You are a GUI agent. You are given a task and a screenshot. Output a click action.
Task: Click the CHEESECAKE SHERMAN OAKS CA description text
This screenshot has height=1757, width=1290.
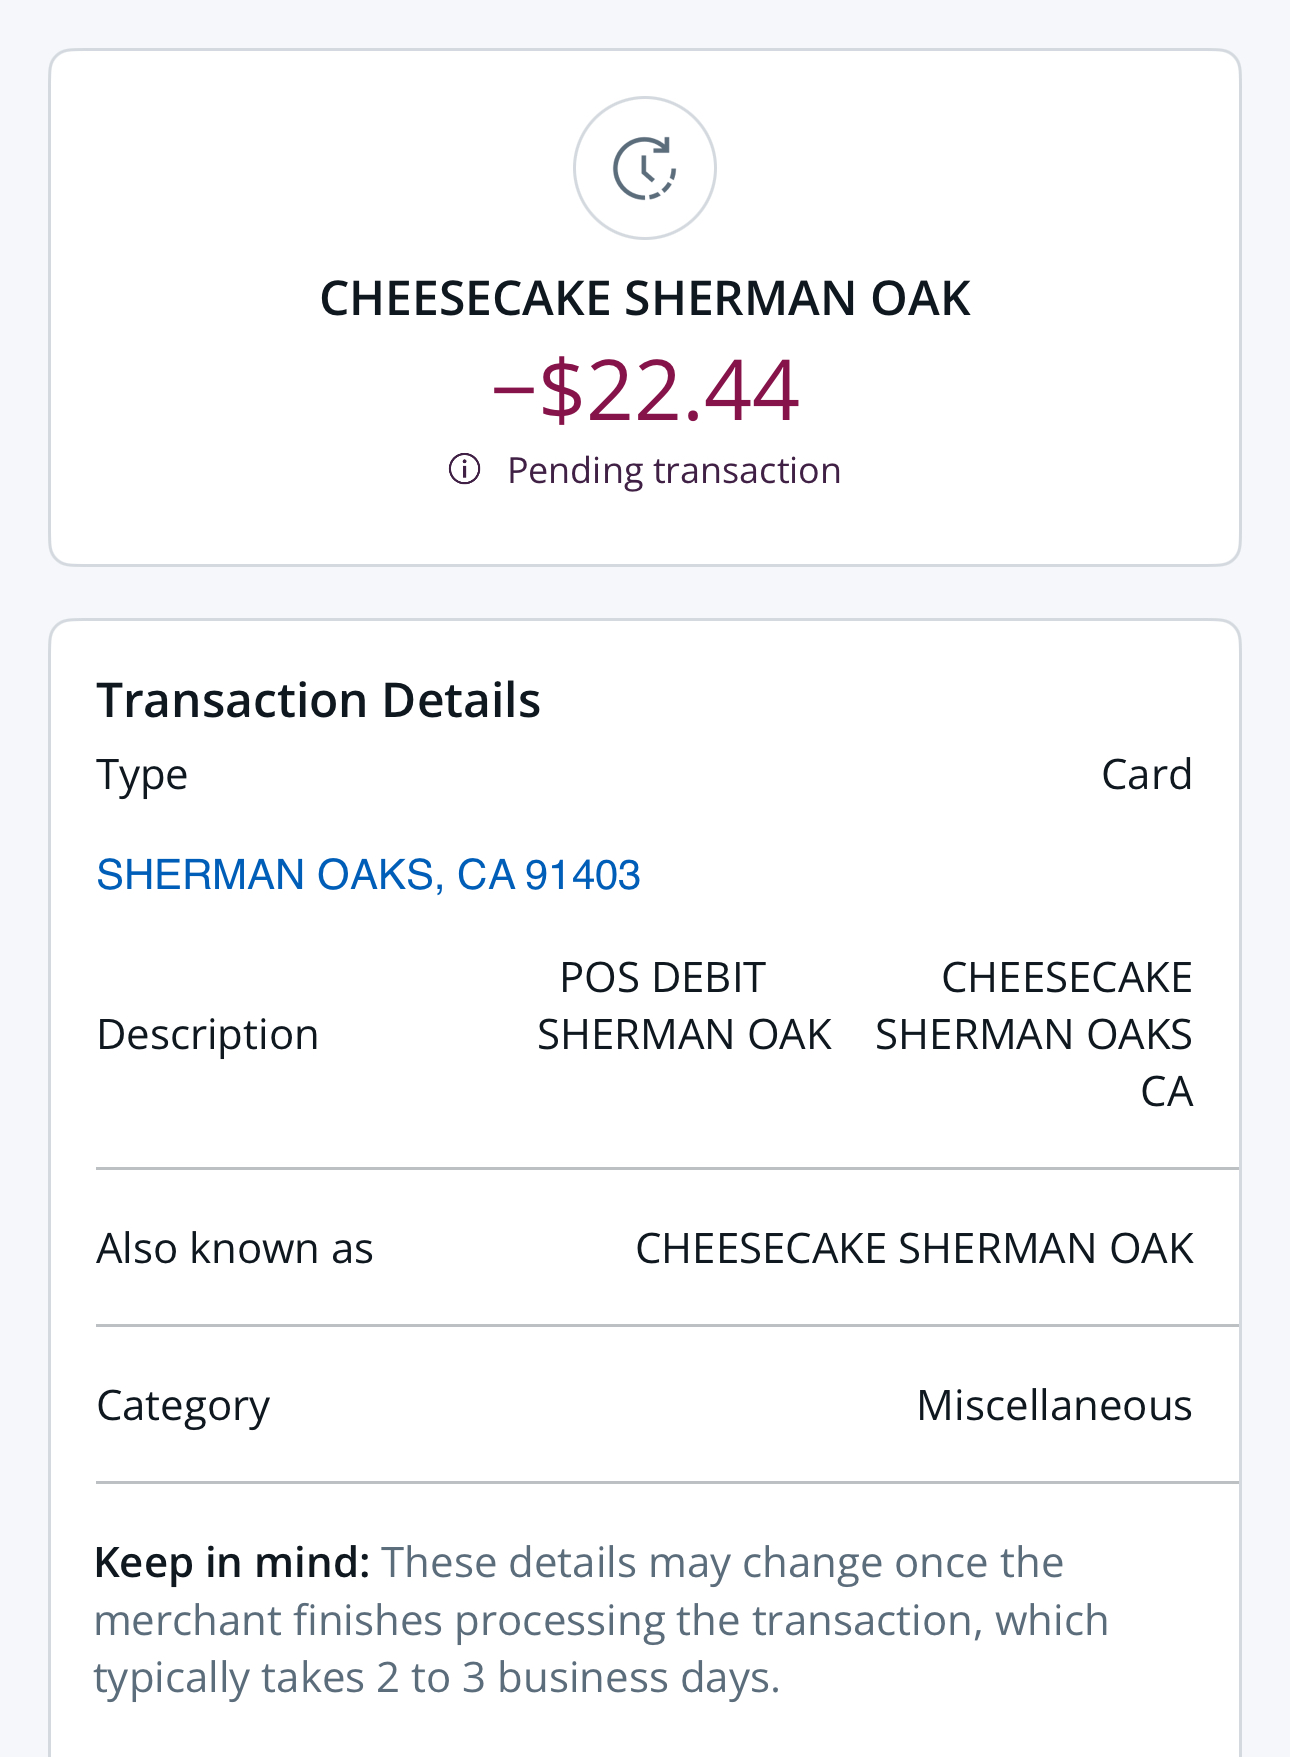(x=1033, y=1034)
